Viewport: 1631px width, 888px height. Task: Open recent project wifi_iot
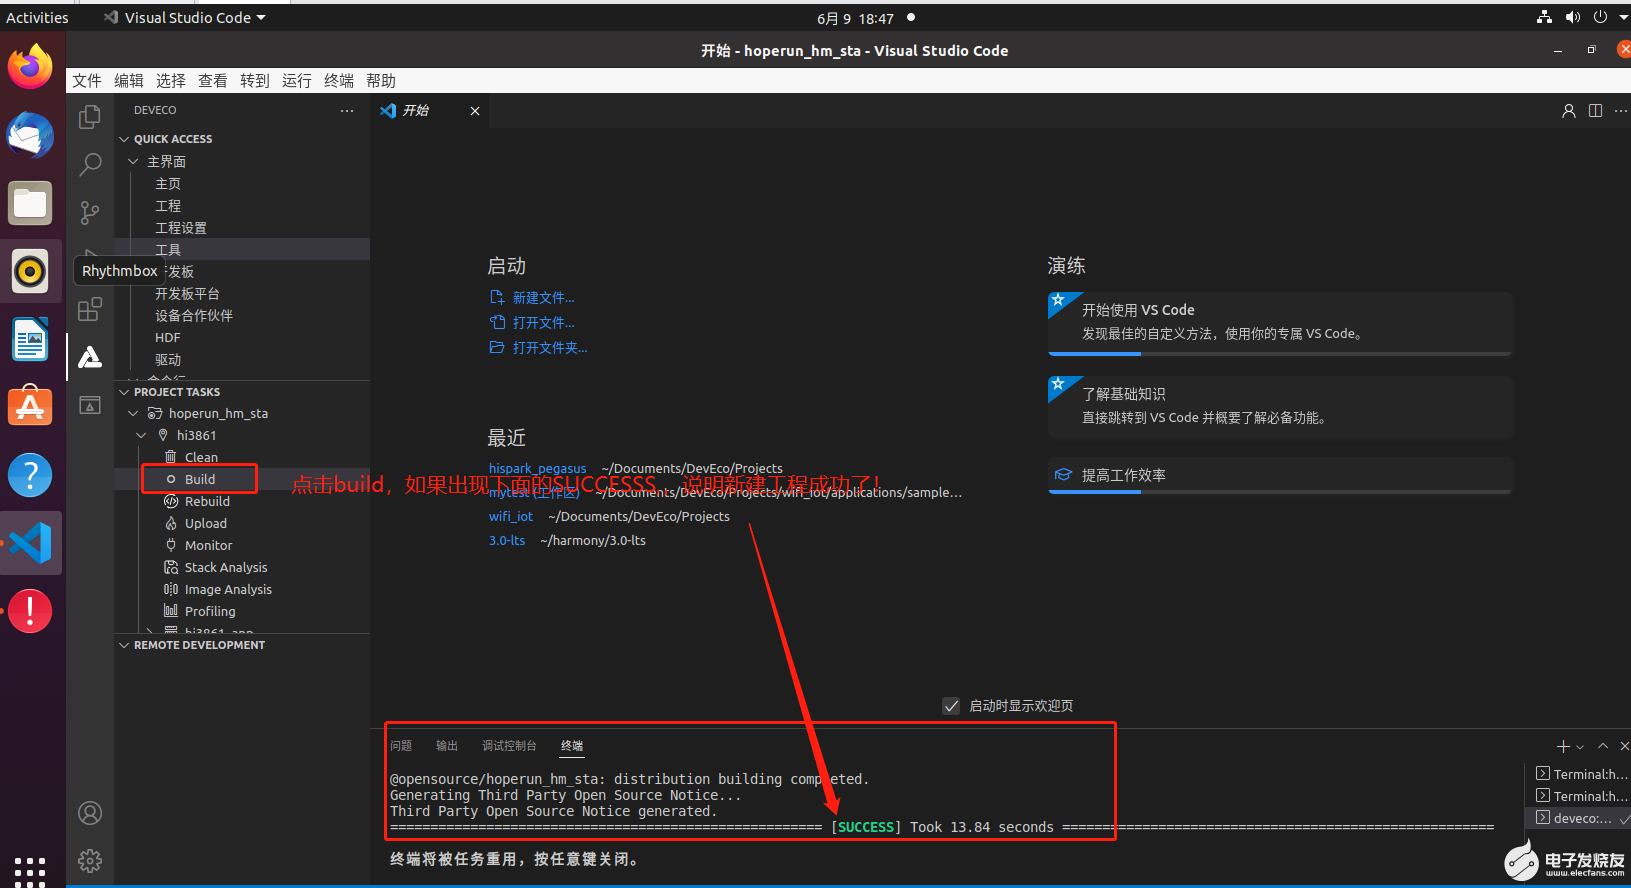[511, 516]
